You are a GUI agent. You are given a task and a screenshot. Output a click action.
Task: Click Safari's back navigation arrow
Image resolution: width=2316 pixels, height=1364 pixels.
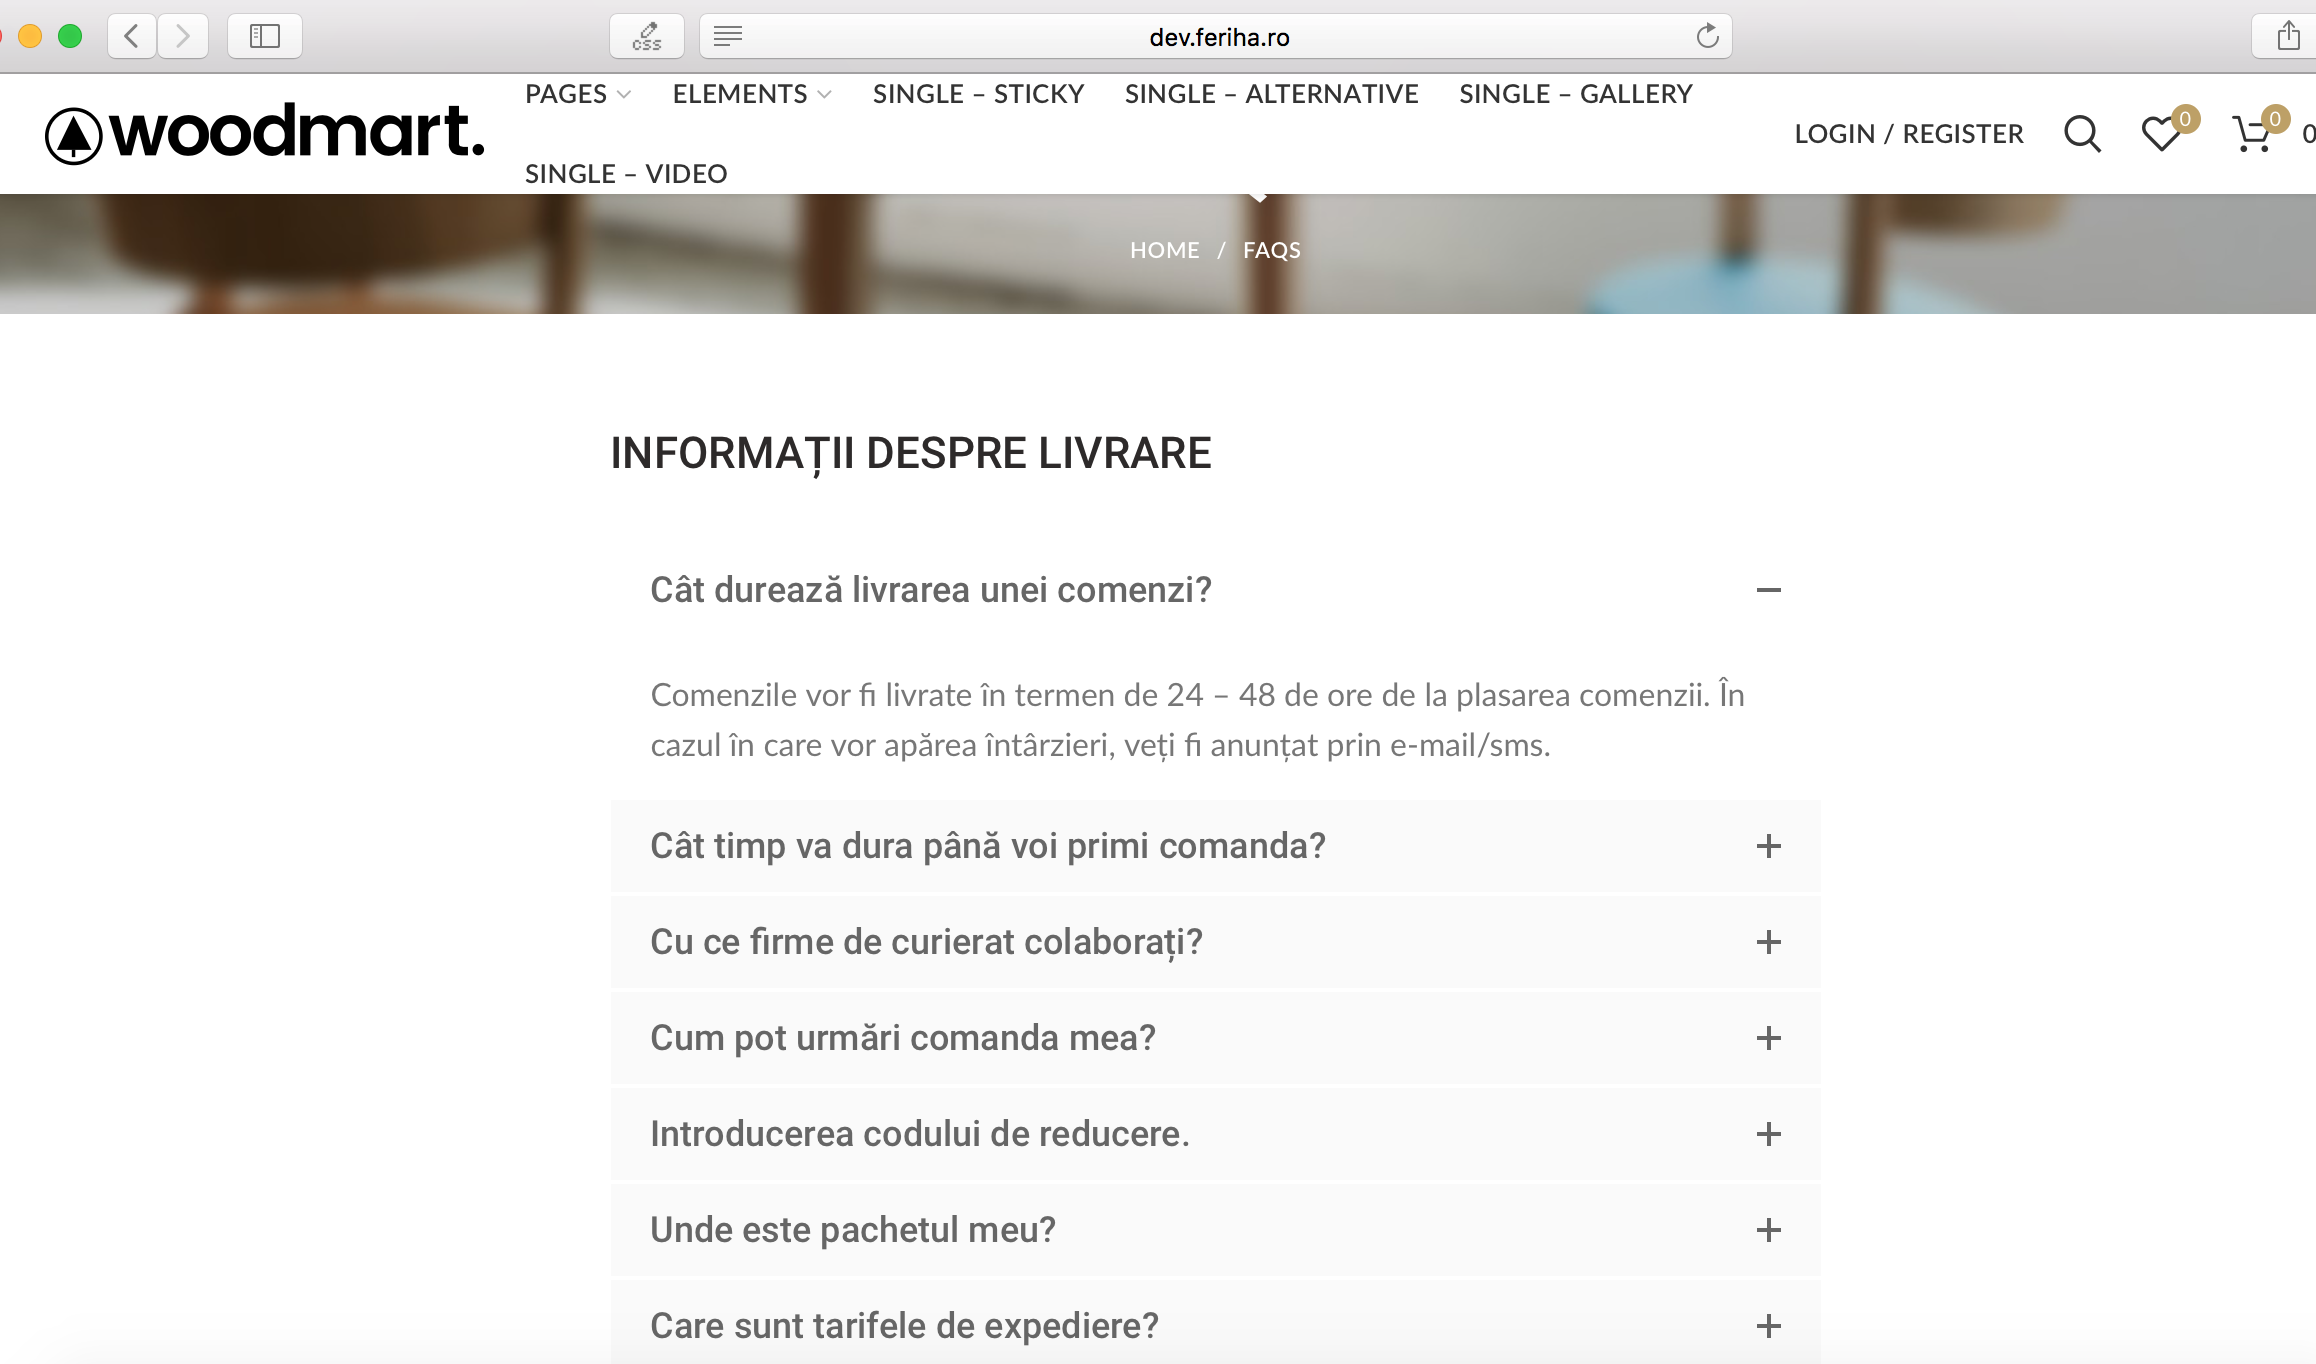point(132,37)
